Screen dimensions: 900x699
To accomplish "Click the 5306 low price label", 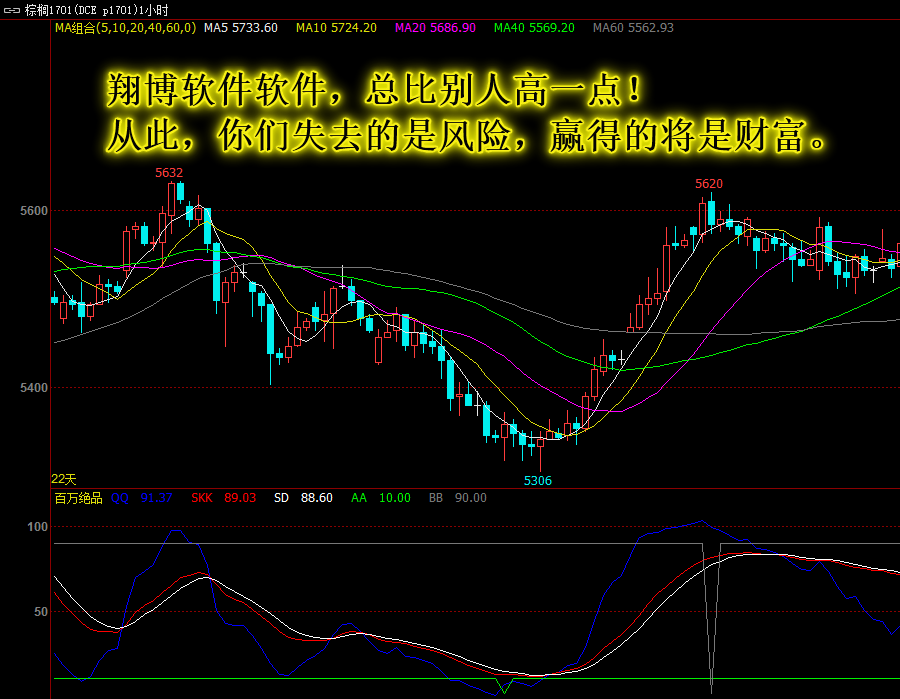I will click(x=537, y=481).
